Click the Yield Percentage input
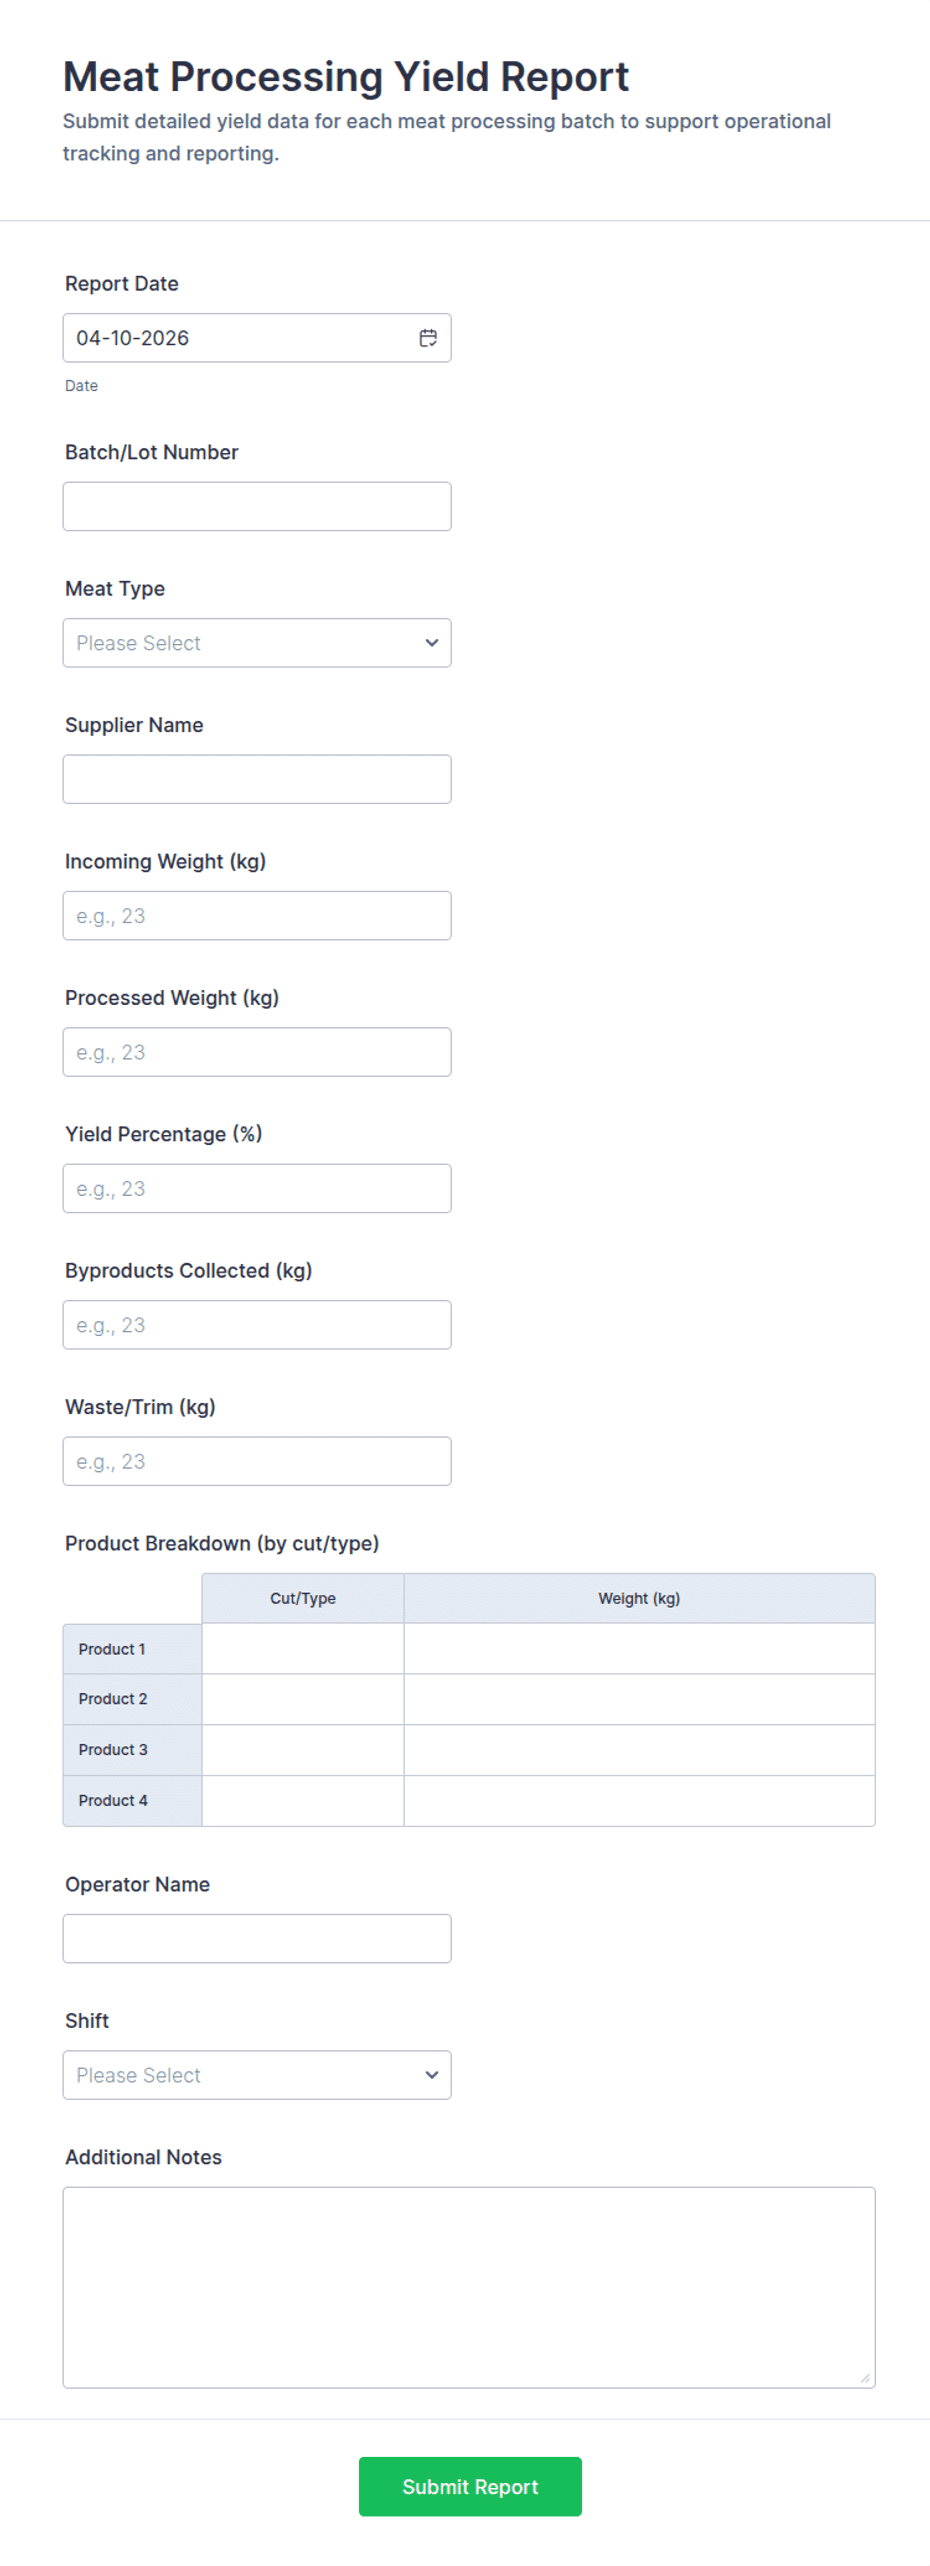This screenshot has width=930, height=2566. (x=256, y=1188)
